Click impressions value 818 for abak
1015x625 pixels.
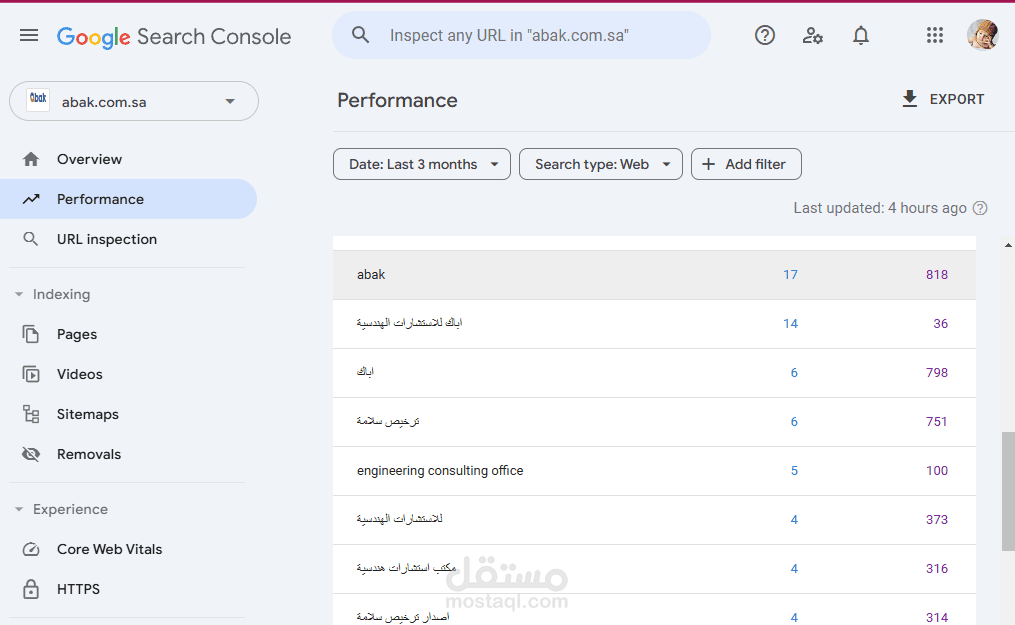[937, 275]
